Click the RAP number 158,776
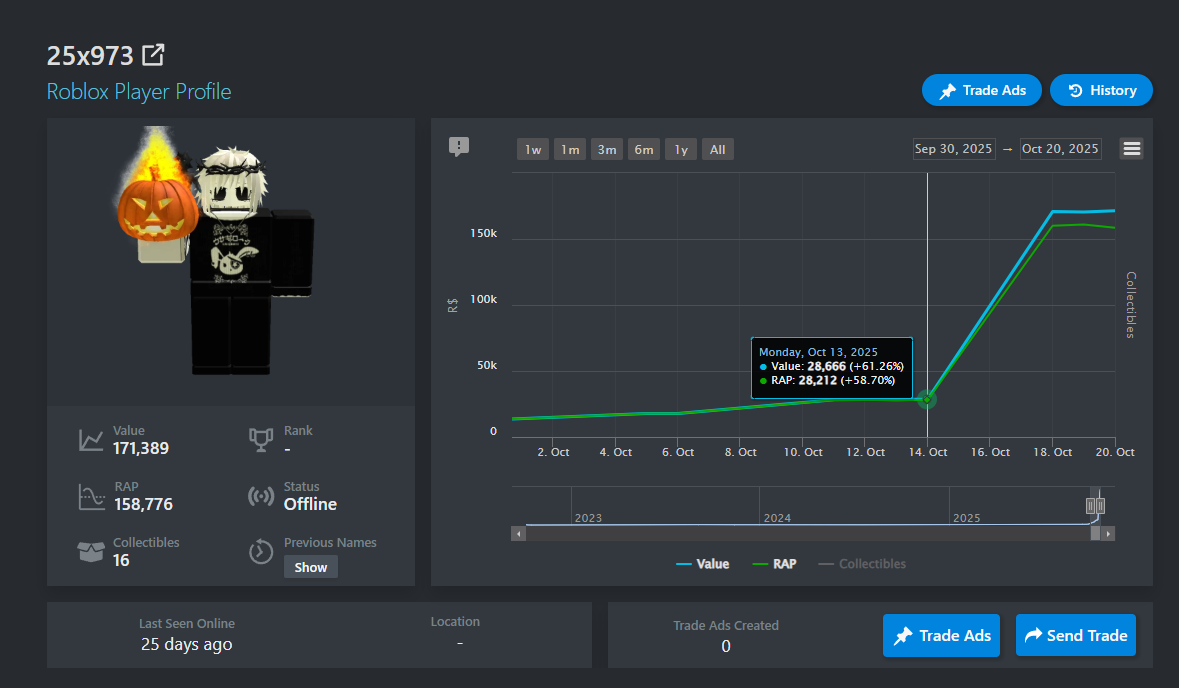The image size is (1179, 688). (144, 505)
